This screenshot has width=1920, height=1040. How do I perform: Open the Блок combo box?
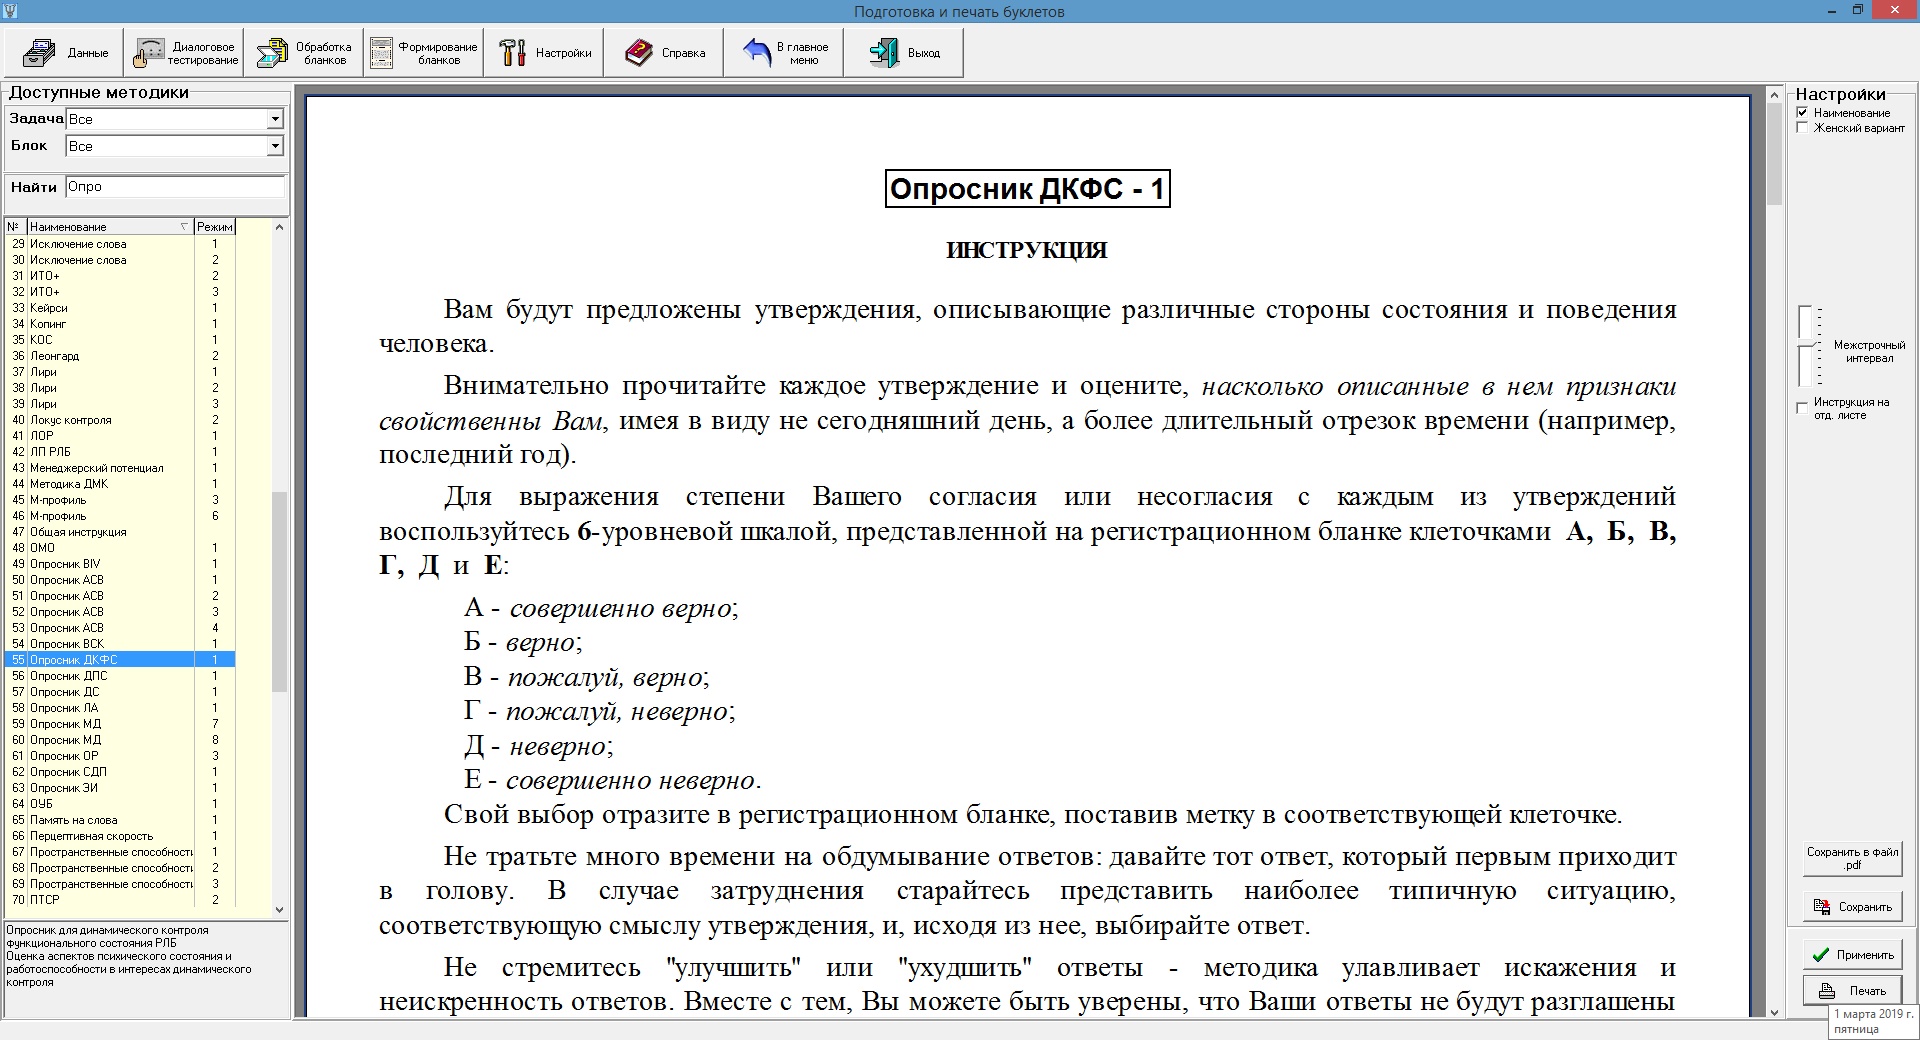click(275, 147)
